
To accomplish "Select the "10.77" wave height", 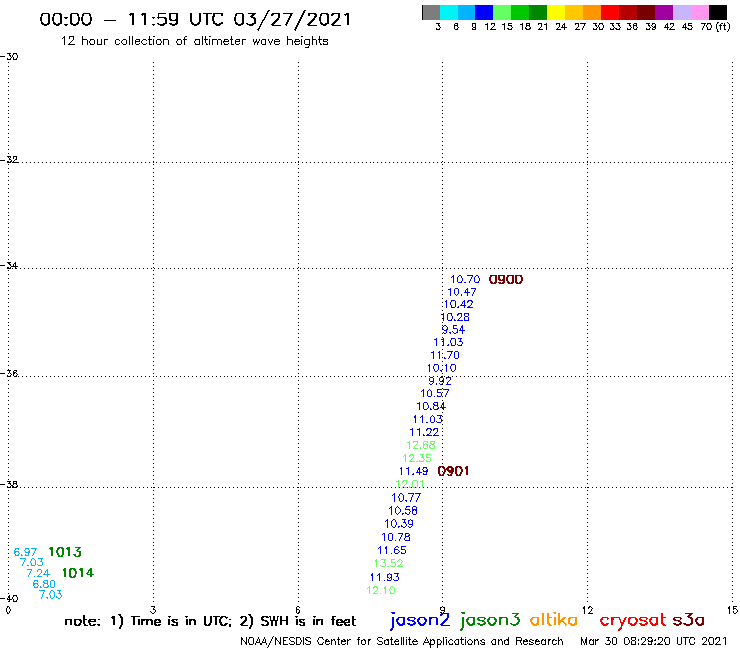I will (x=406, y=498).
